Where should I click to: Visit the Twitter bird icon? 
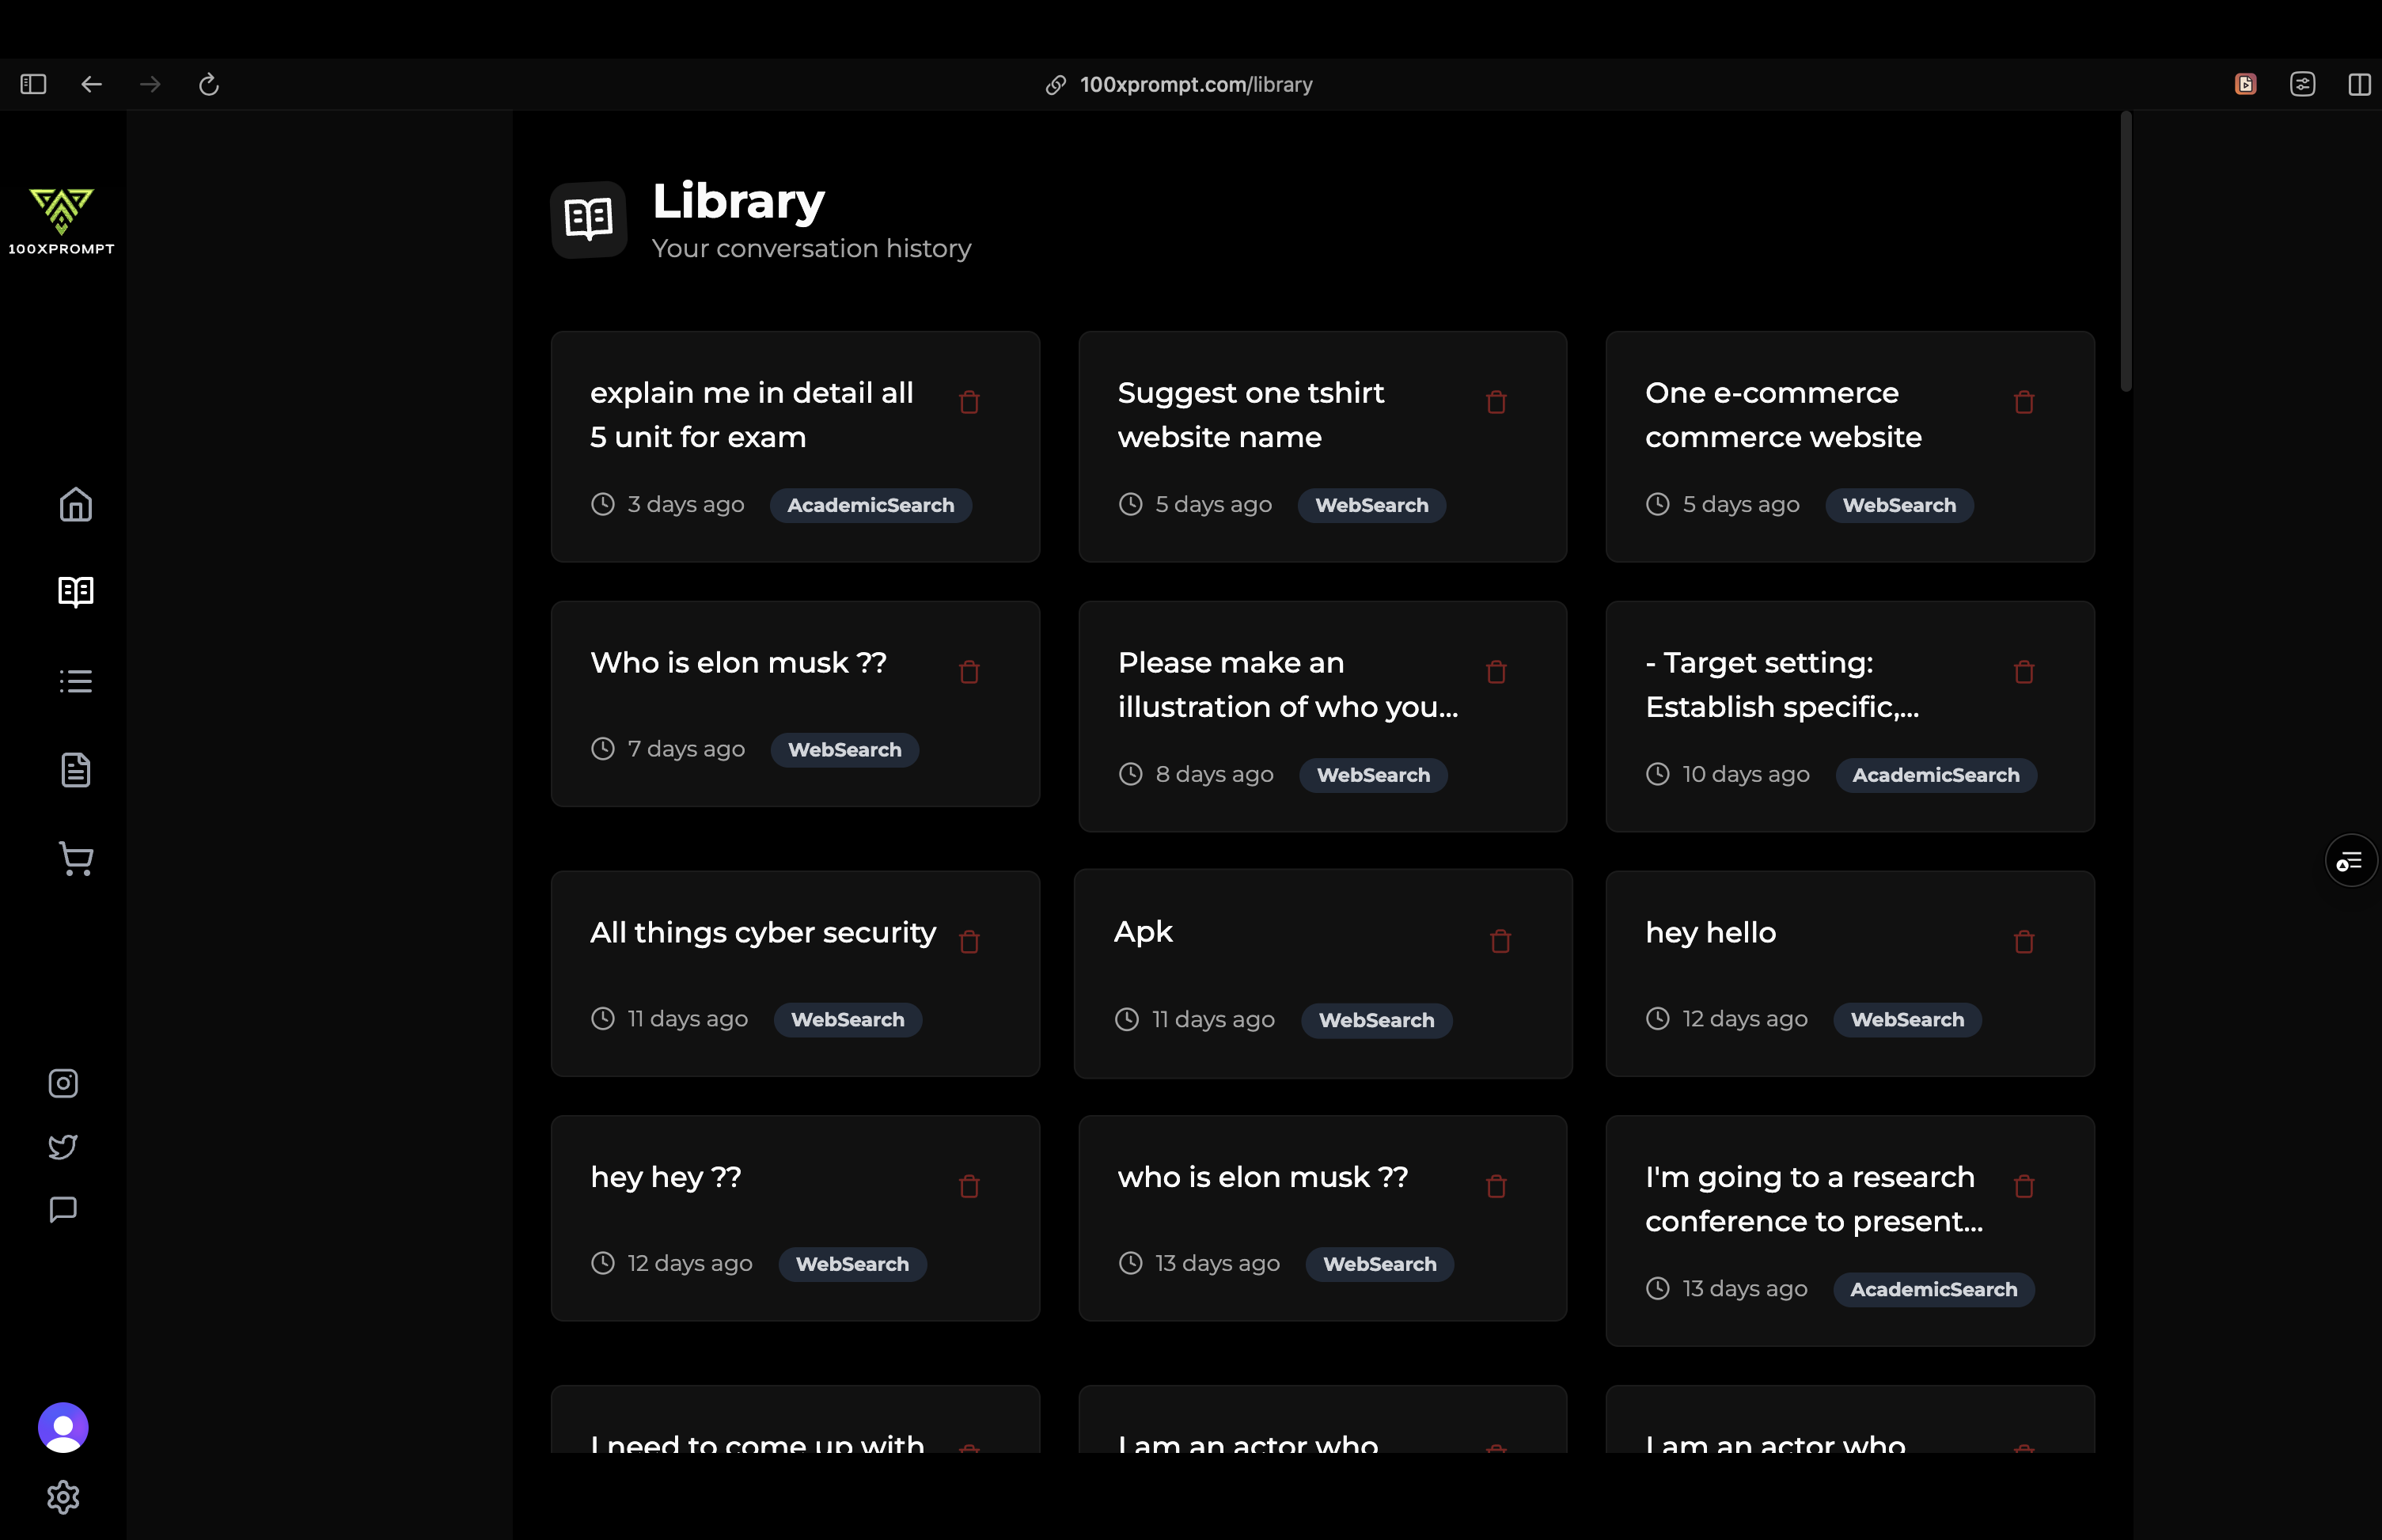(x=63, y=1146)
